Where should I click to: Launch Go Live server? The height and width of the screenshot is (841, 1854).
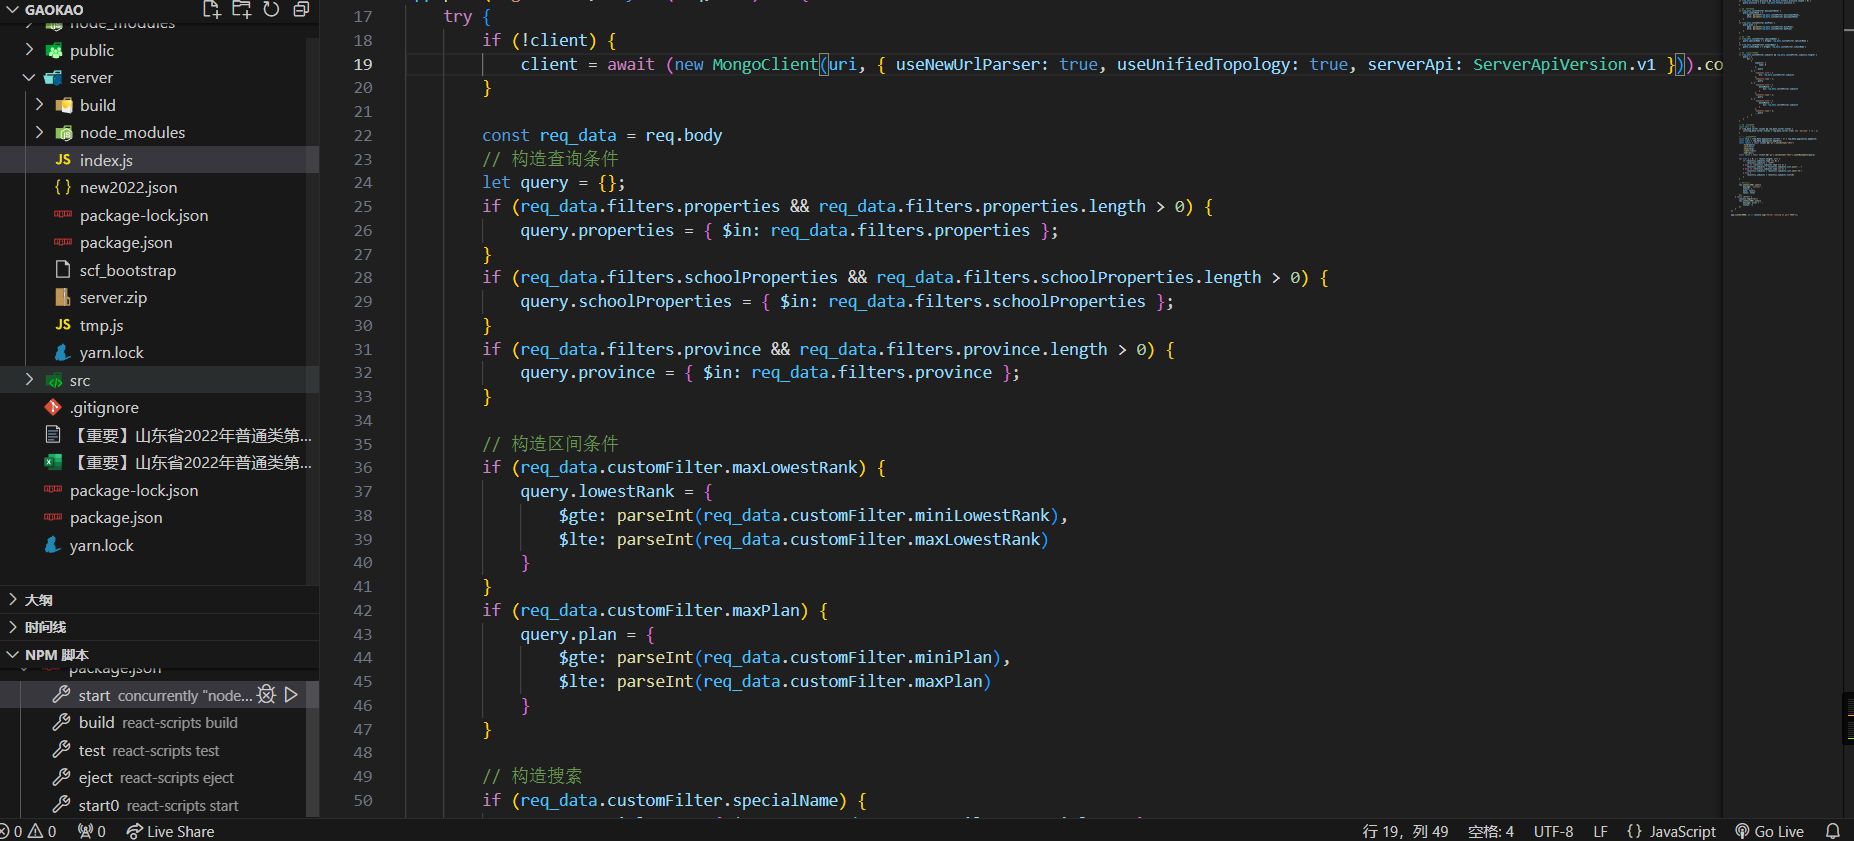pyautogui.click(x=1769, y=831)
